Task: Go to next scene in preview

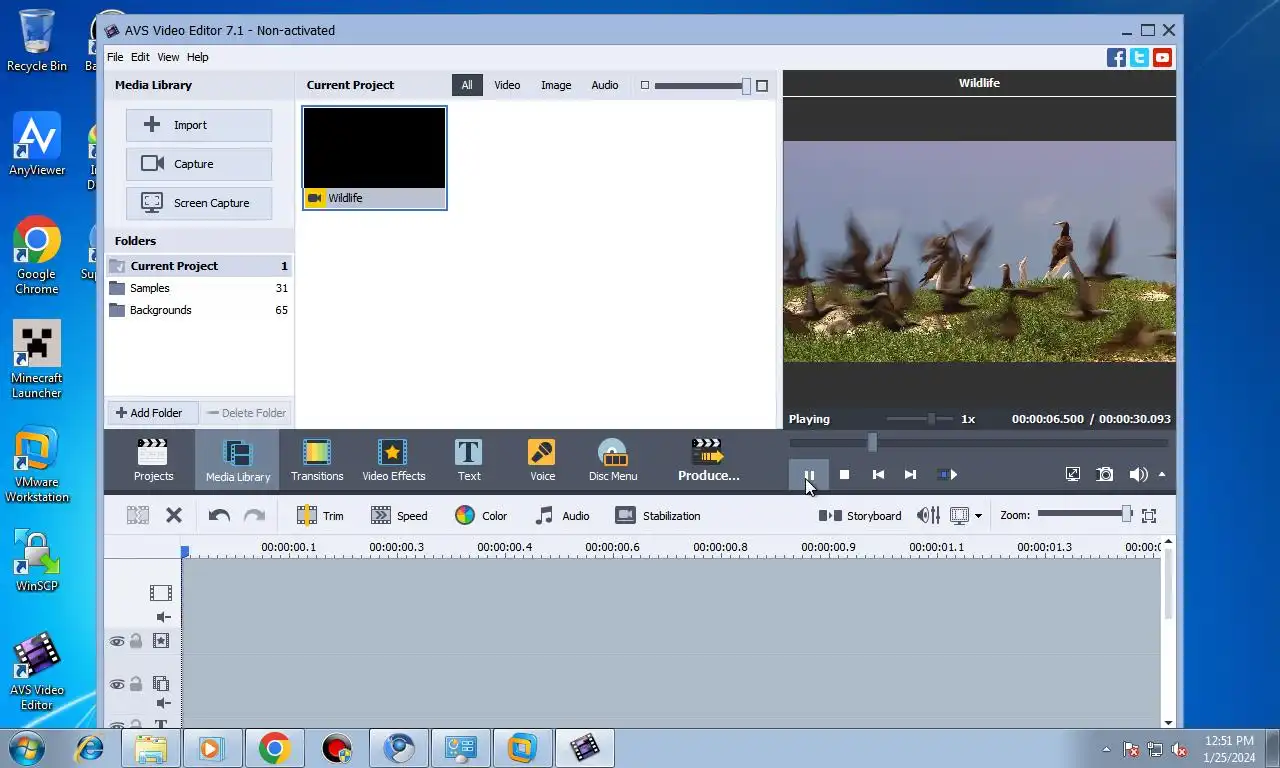Action: (x=946, y=475)
